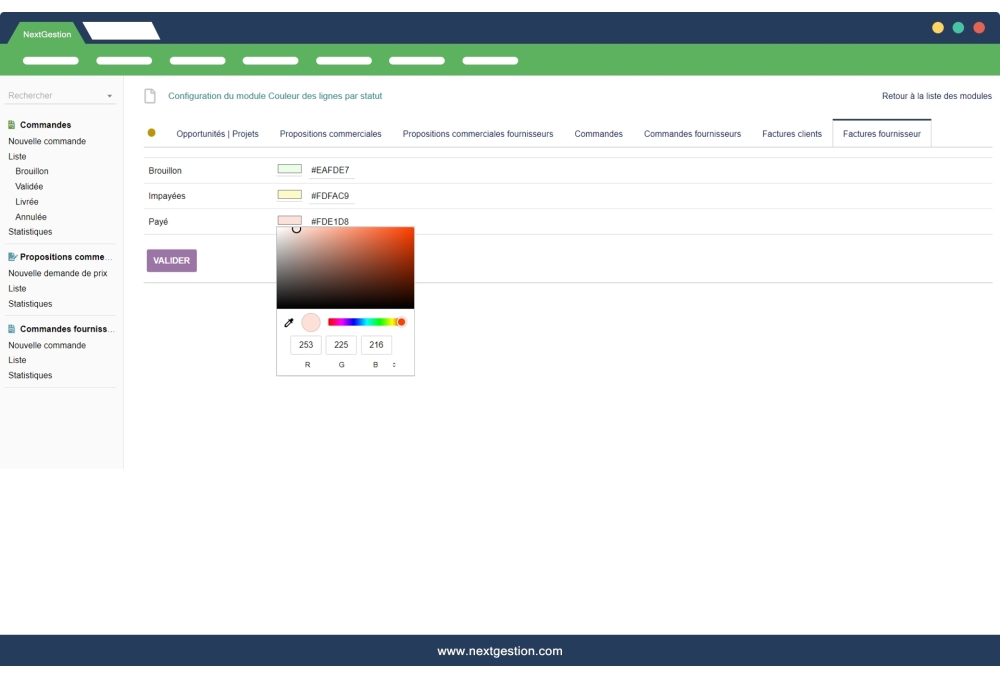Click the Brouillon color swatch

point(291,170)
